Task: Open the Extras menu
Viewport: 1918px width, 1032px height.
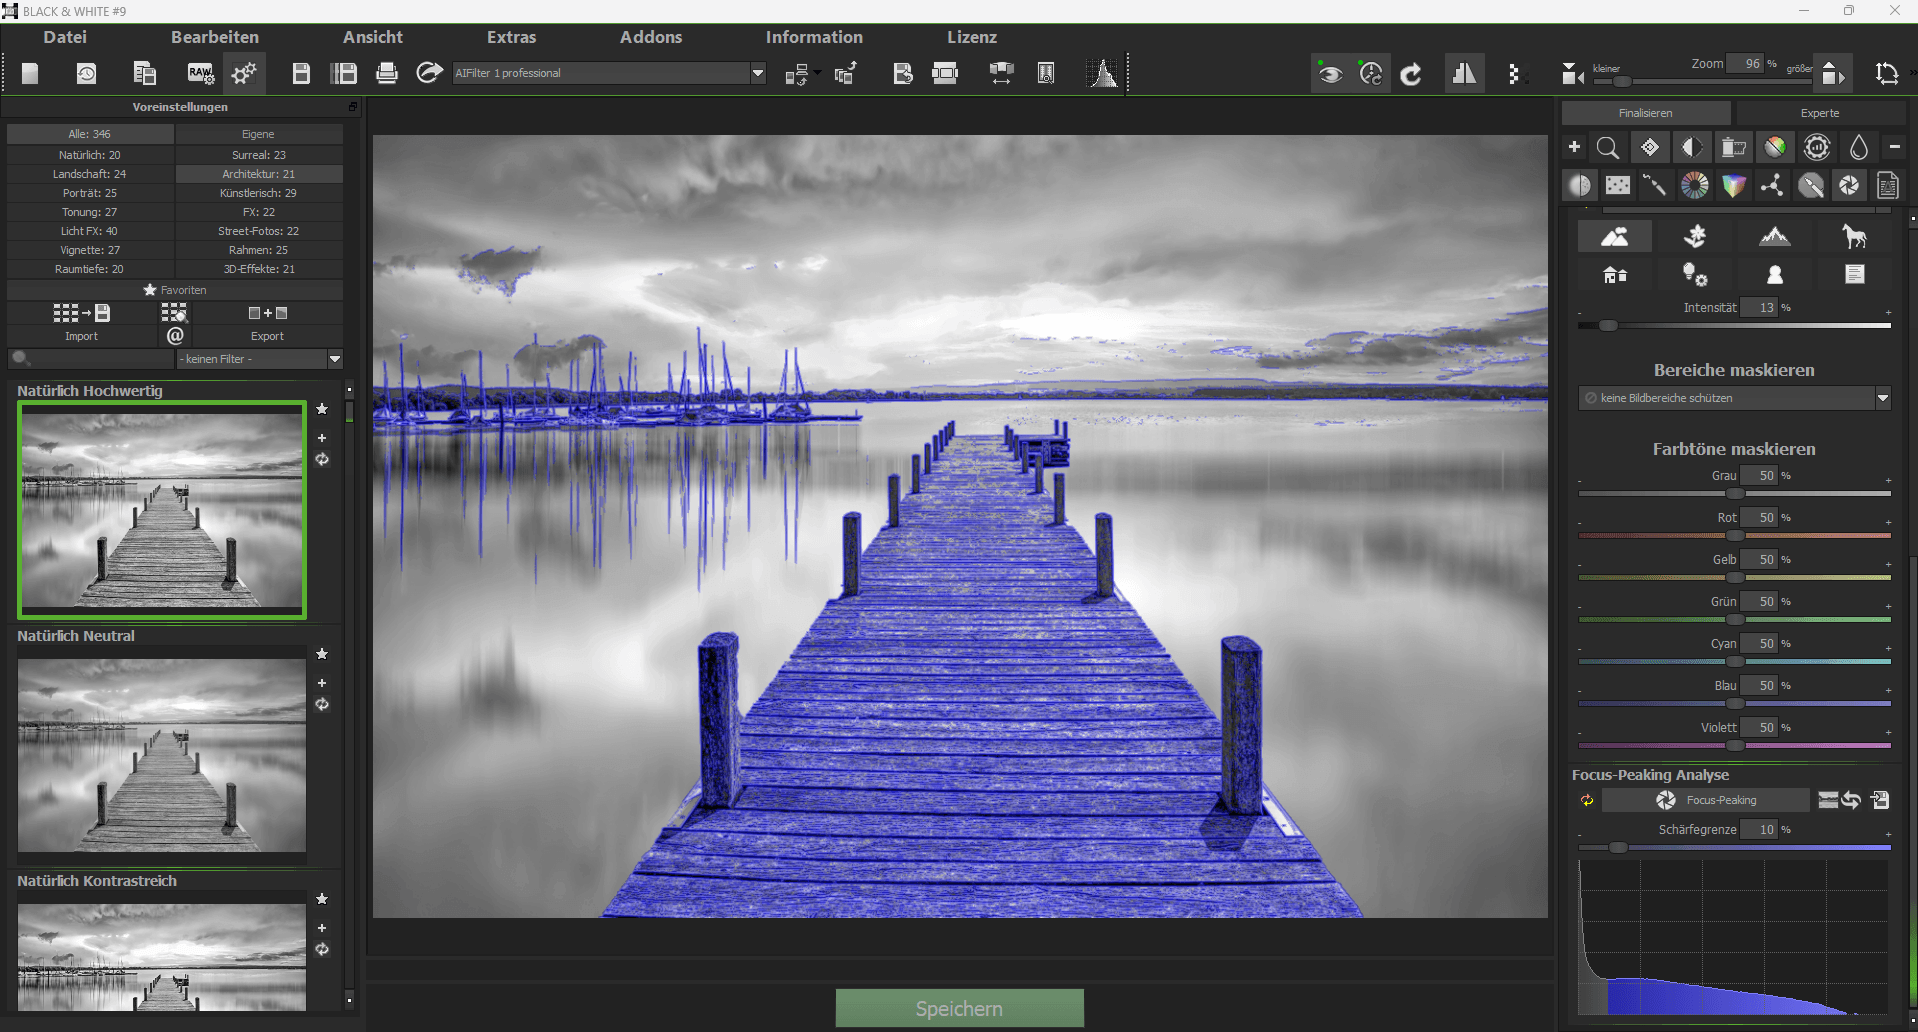Action: tap(512, 37)
